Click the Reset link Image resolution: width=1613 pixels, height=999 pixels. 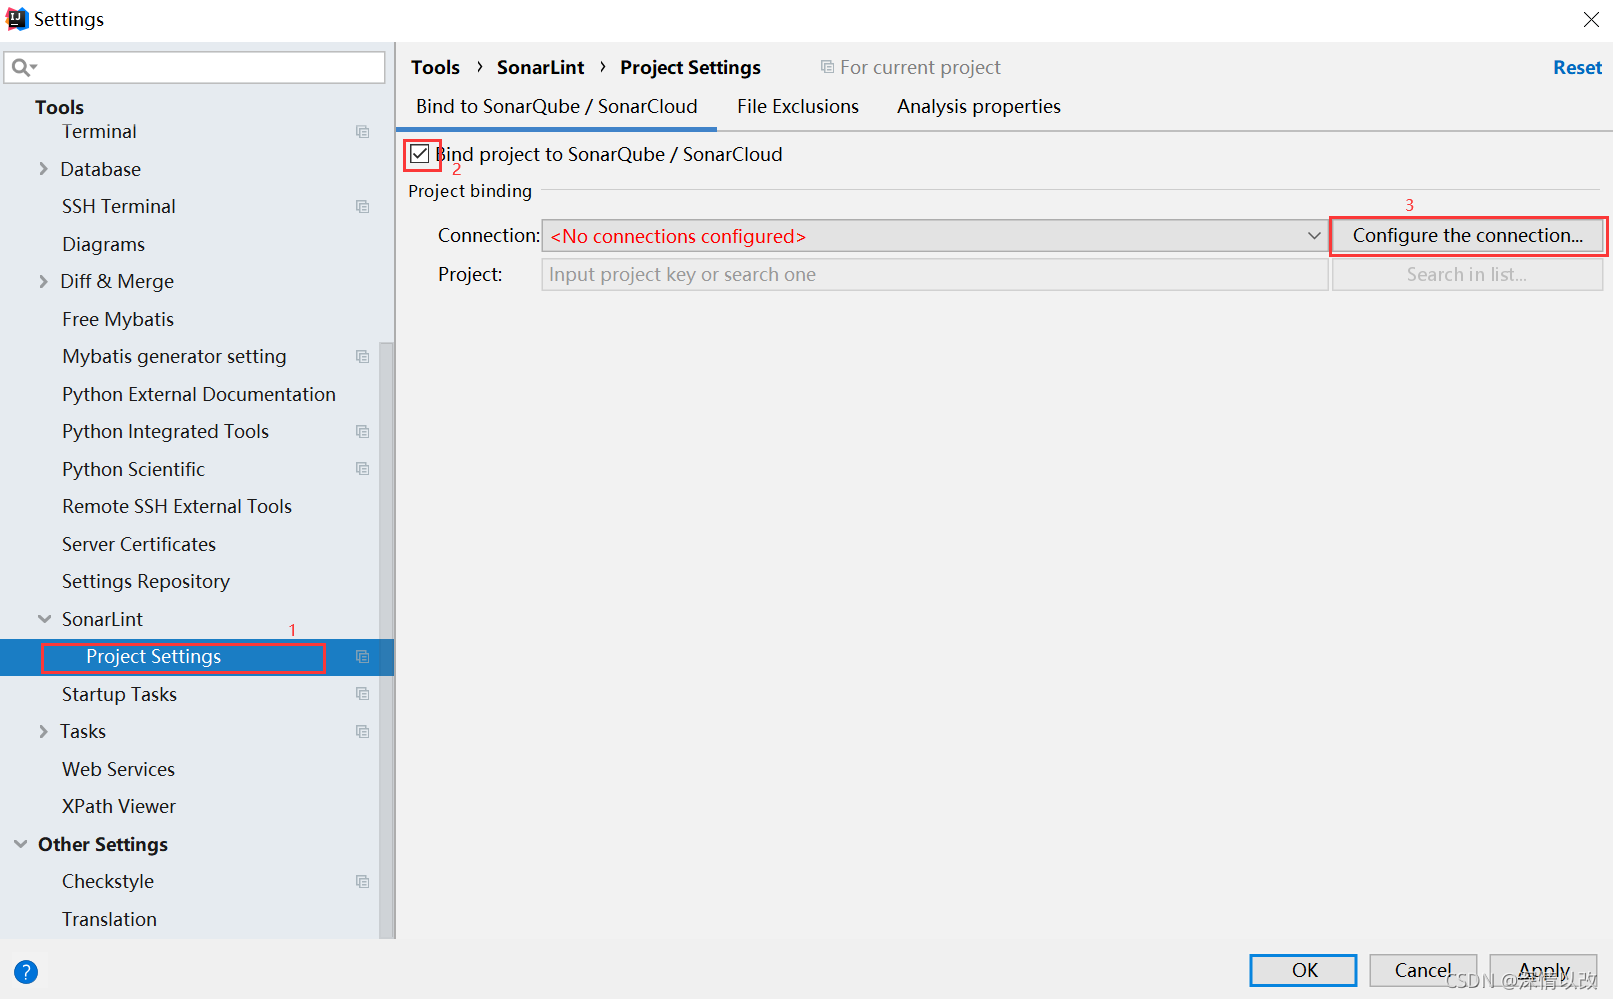[x=1577, y=67]
